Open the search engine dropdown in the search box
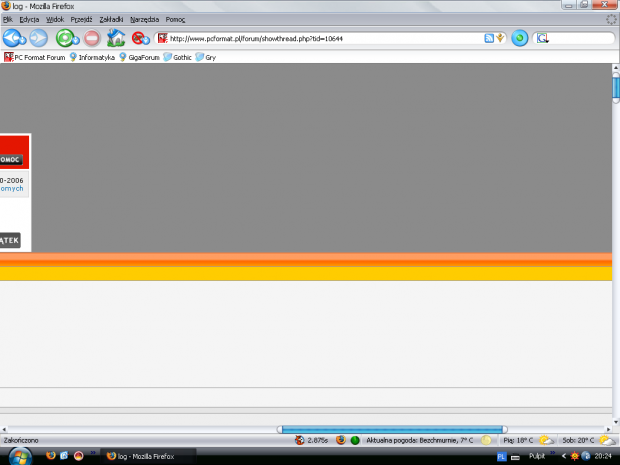 (542, 38)
